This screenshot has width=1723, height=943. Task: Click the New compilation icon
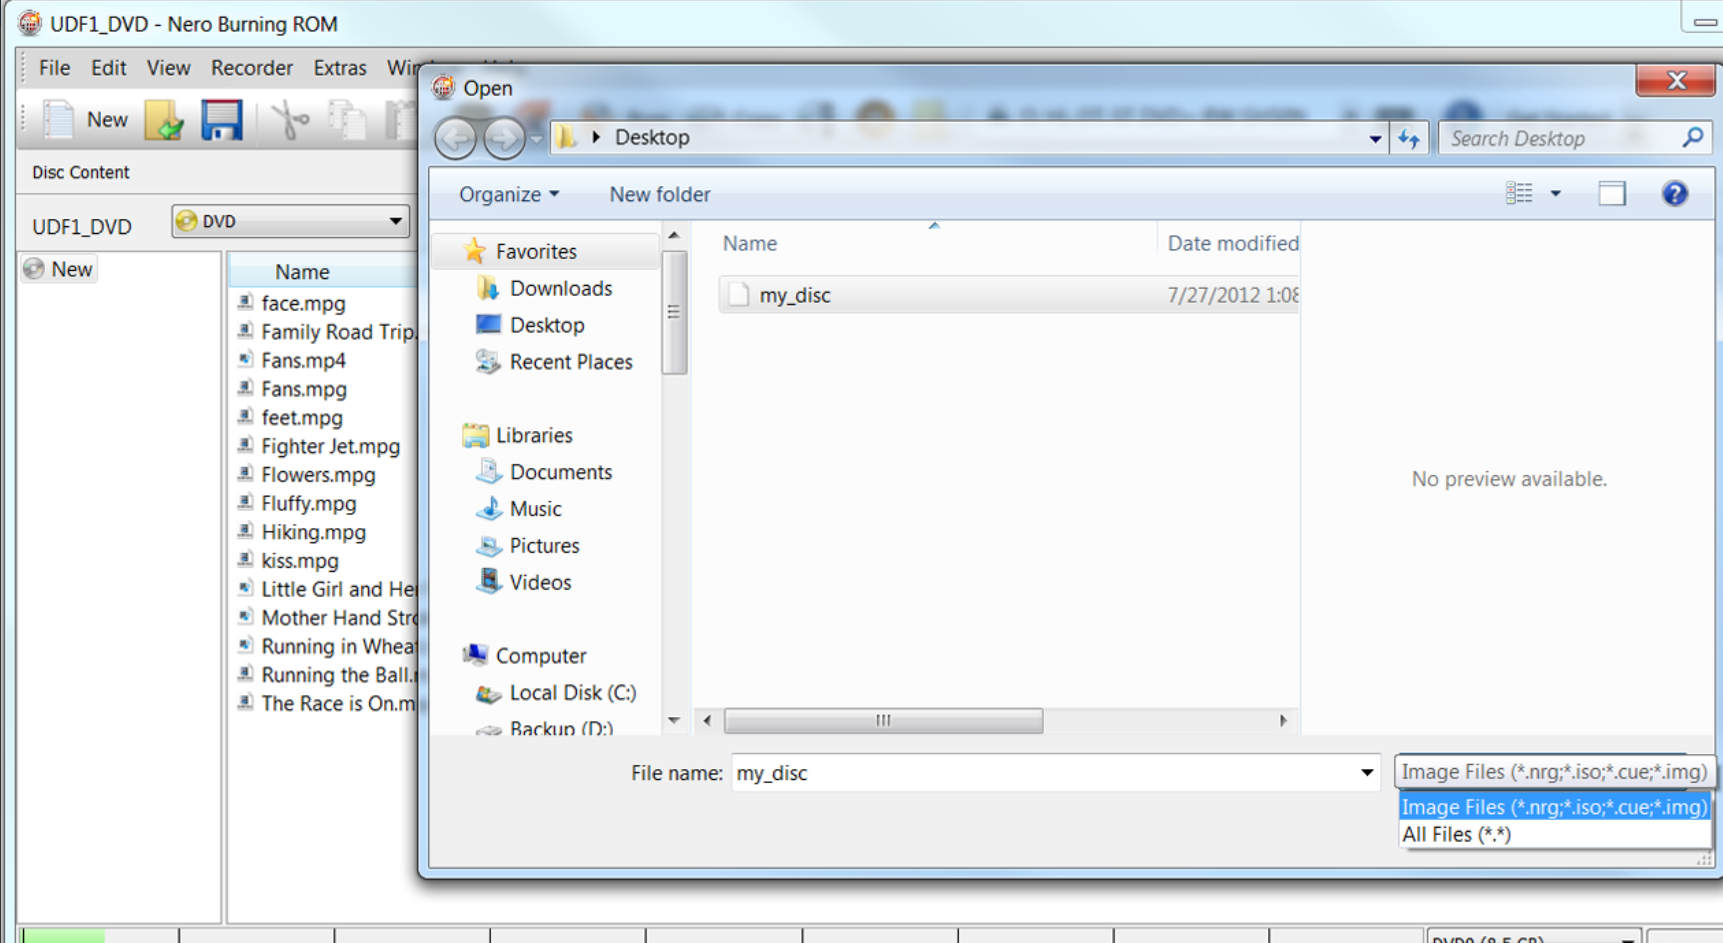coord(59,120)
